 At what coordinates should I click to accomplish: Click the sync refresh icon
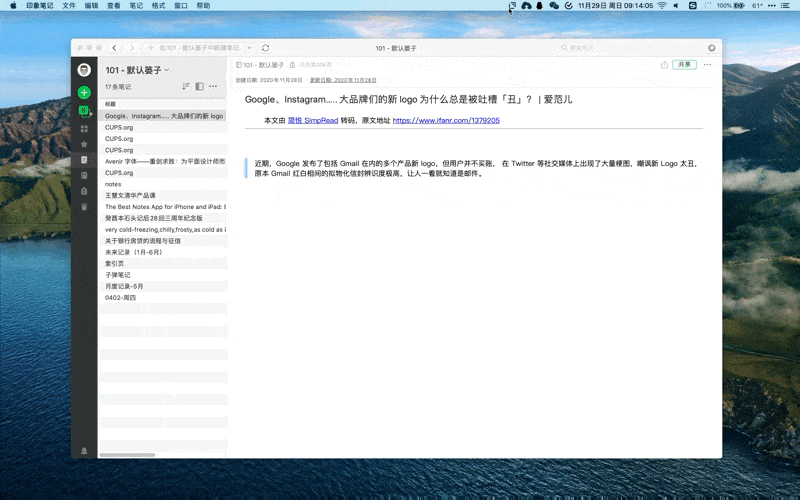coord(265,48)
